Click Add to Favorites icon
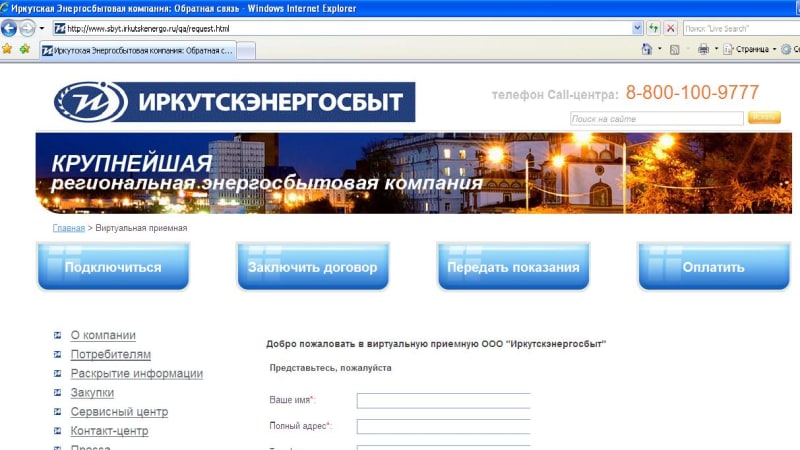This screenshot has height=450, width=800. [x=24, y=49]
